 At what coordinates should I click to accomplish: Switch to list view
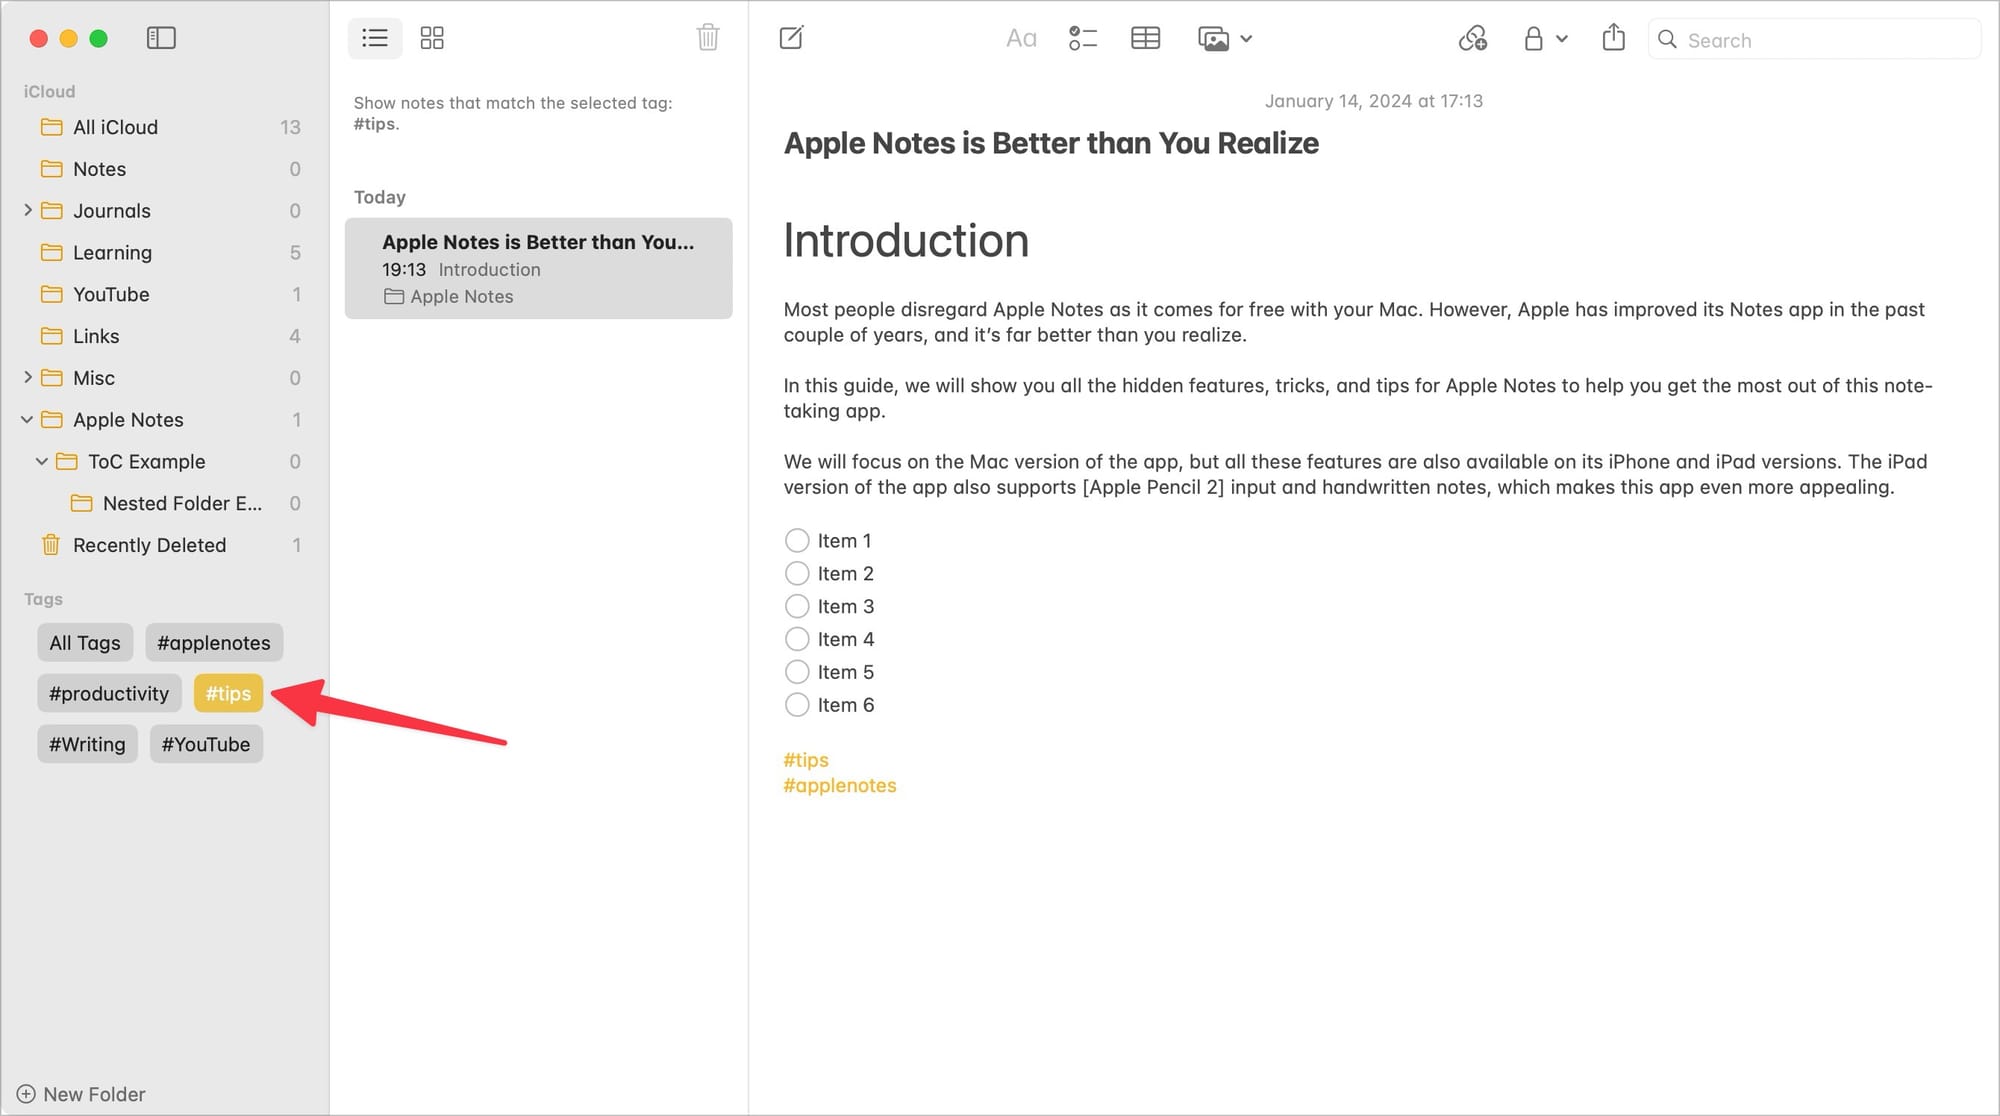375,38
